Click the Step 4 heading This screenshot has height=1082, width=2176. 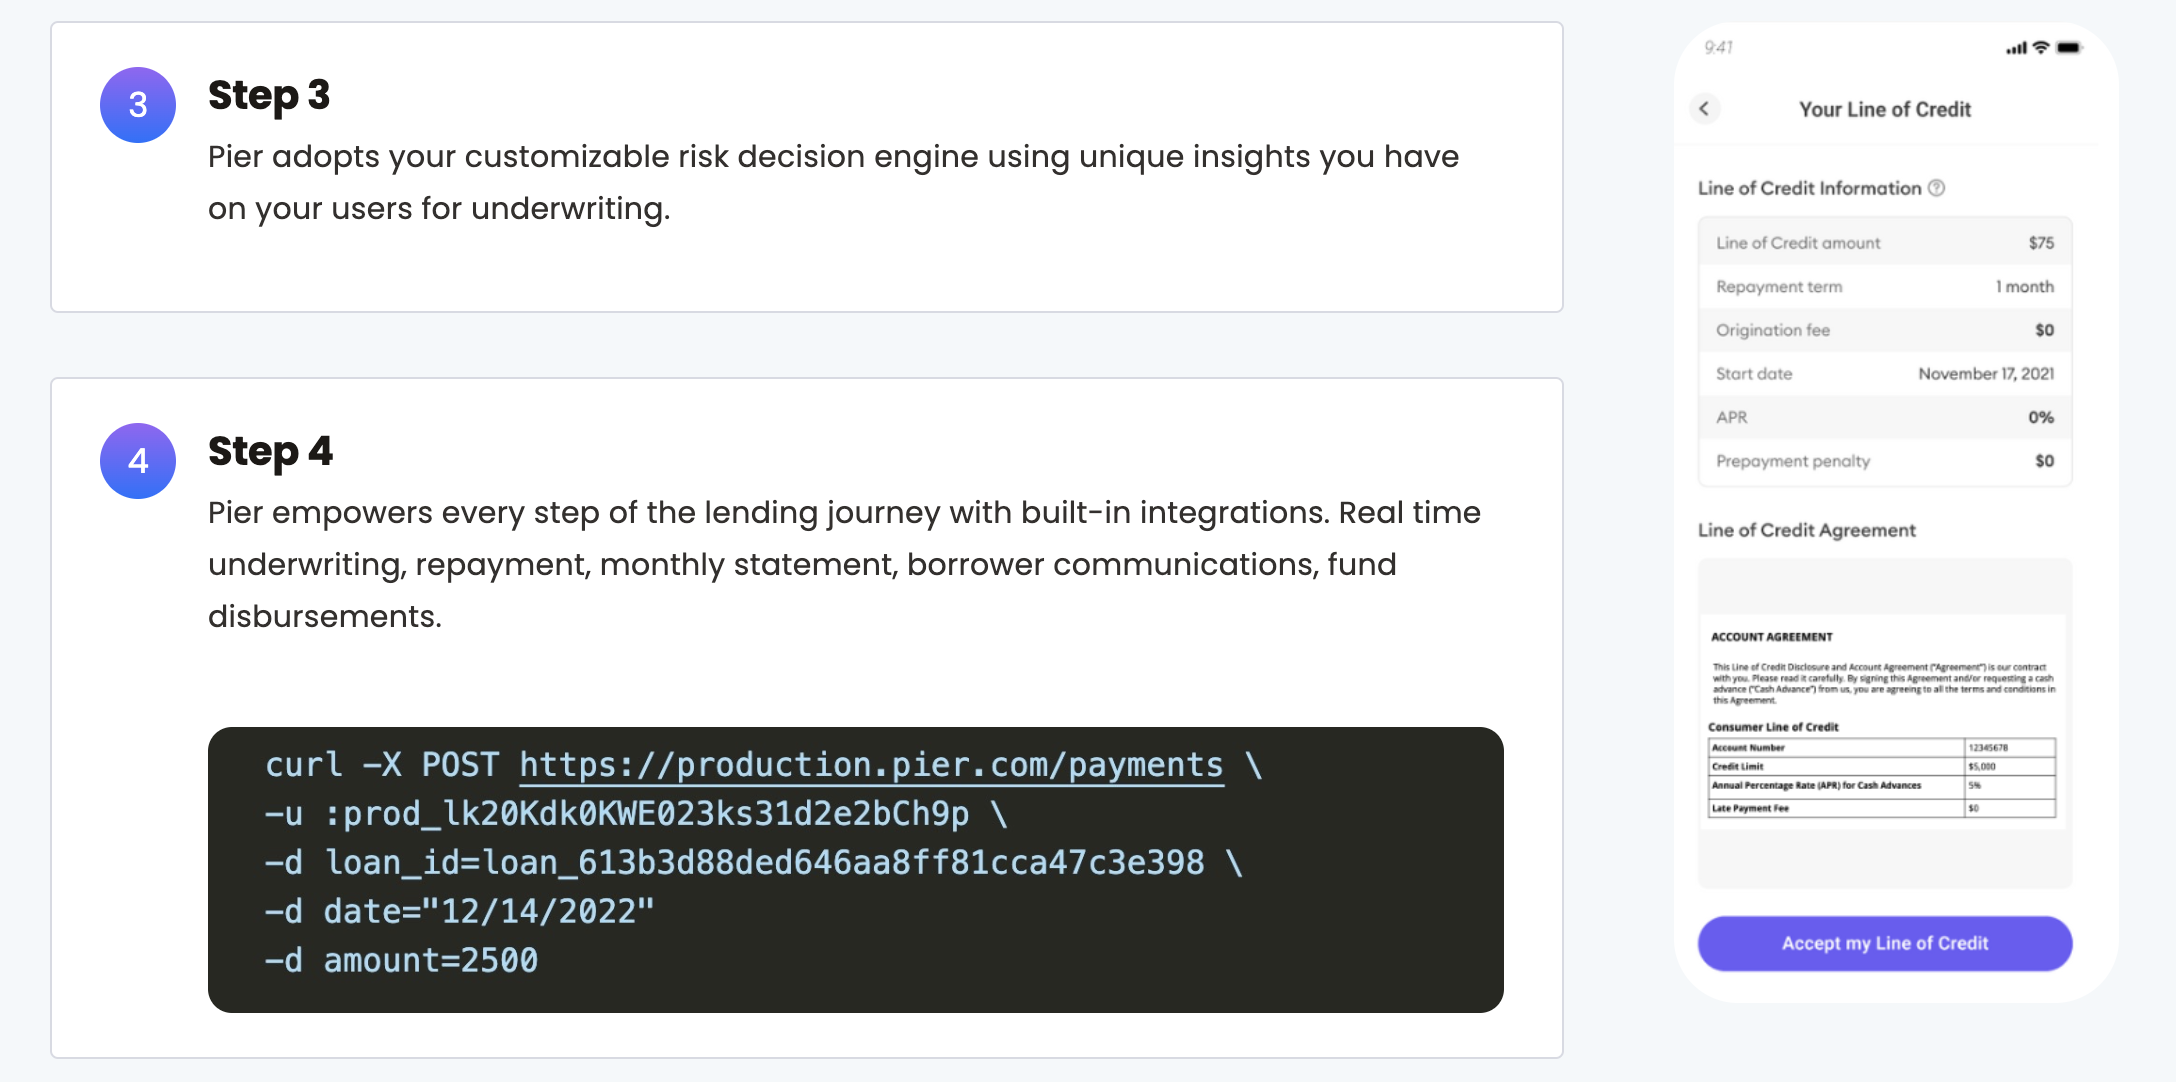(270, 452)
